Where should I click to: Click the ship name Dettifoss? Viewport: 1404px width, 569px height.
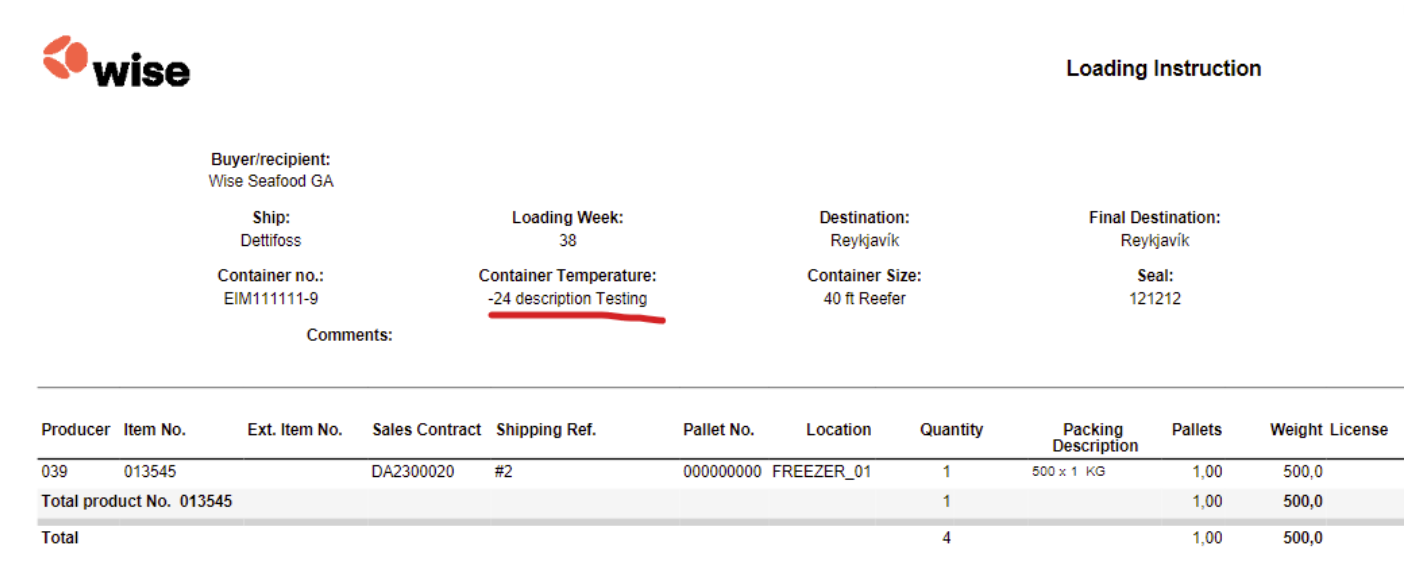(271, 241)
